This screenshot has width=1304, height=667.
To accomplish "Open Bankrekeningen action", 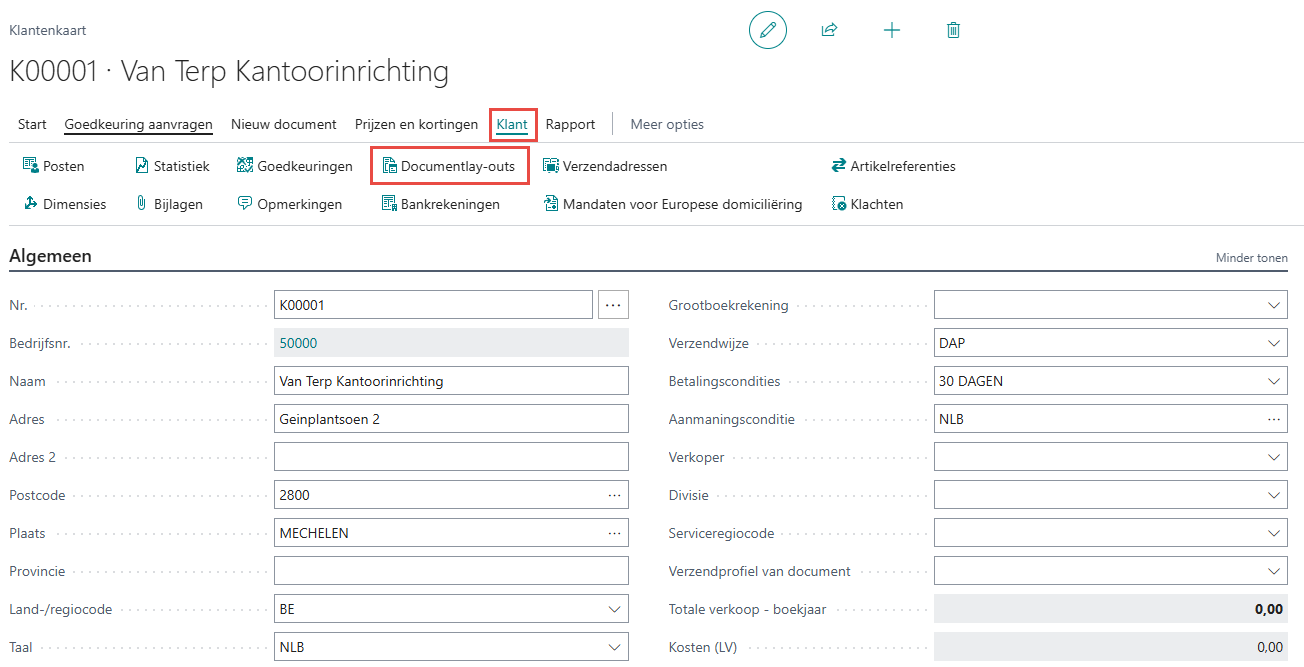I will click(x=440, y=204).
